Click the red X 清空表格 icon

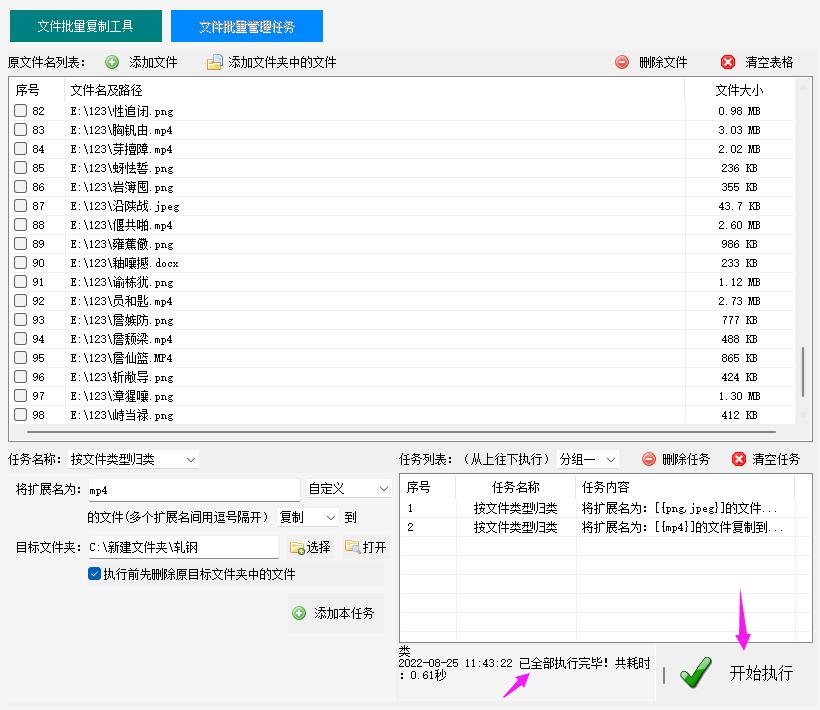click(727, 62)
